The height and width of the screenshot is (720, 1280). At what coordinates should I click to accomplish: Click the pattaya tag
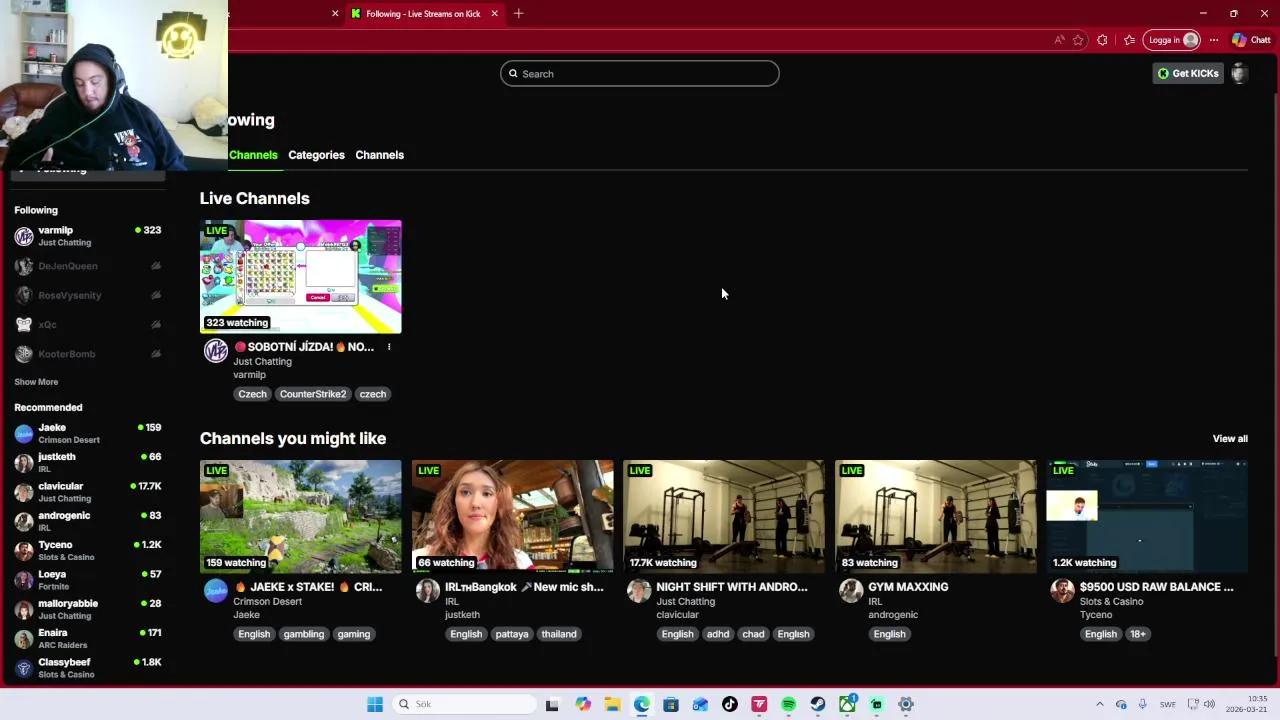click(x=512, y=634)
